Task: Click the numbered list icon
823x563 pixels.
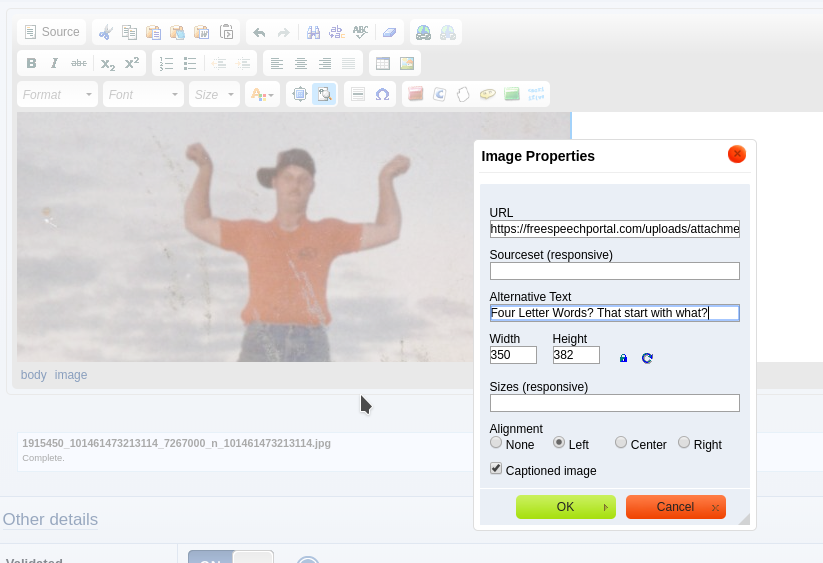Action: tap(166, 63)
